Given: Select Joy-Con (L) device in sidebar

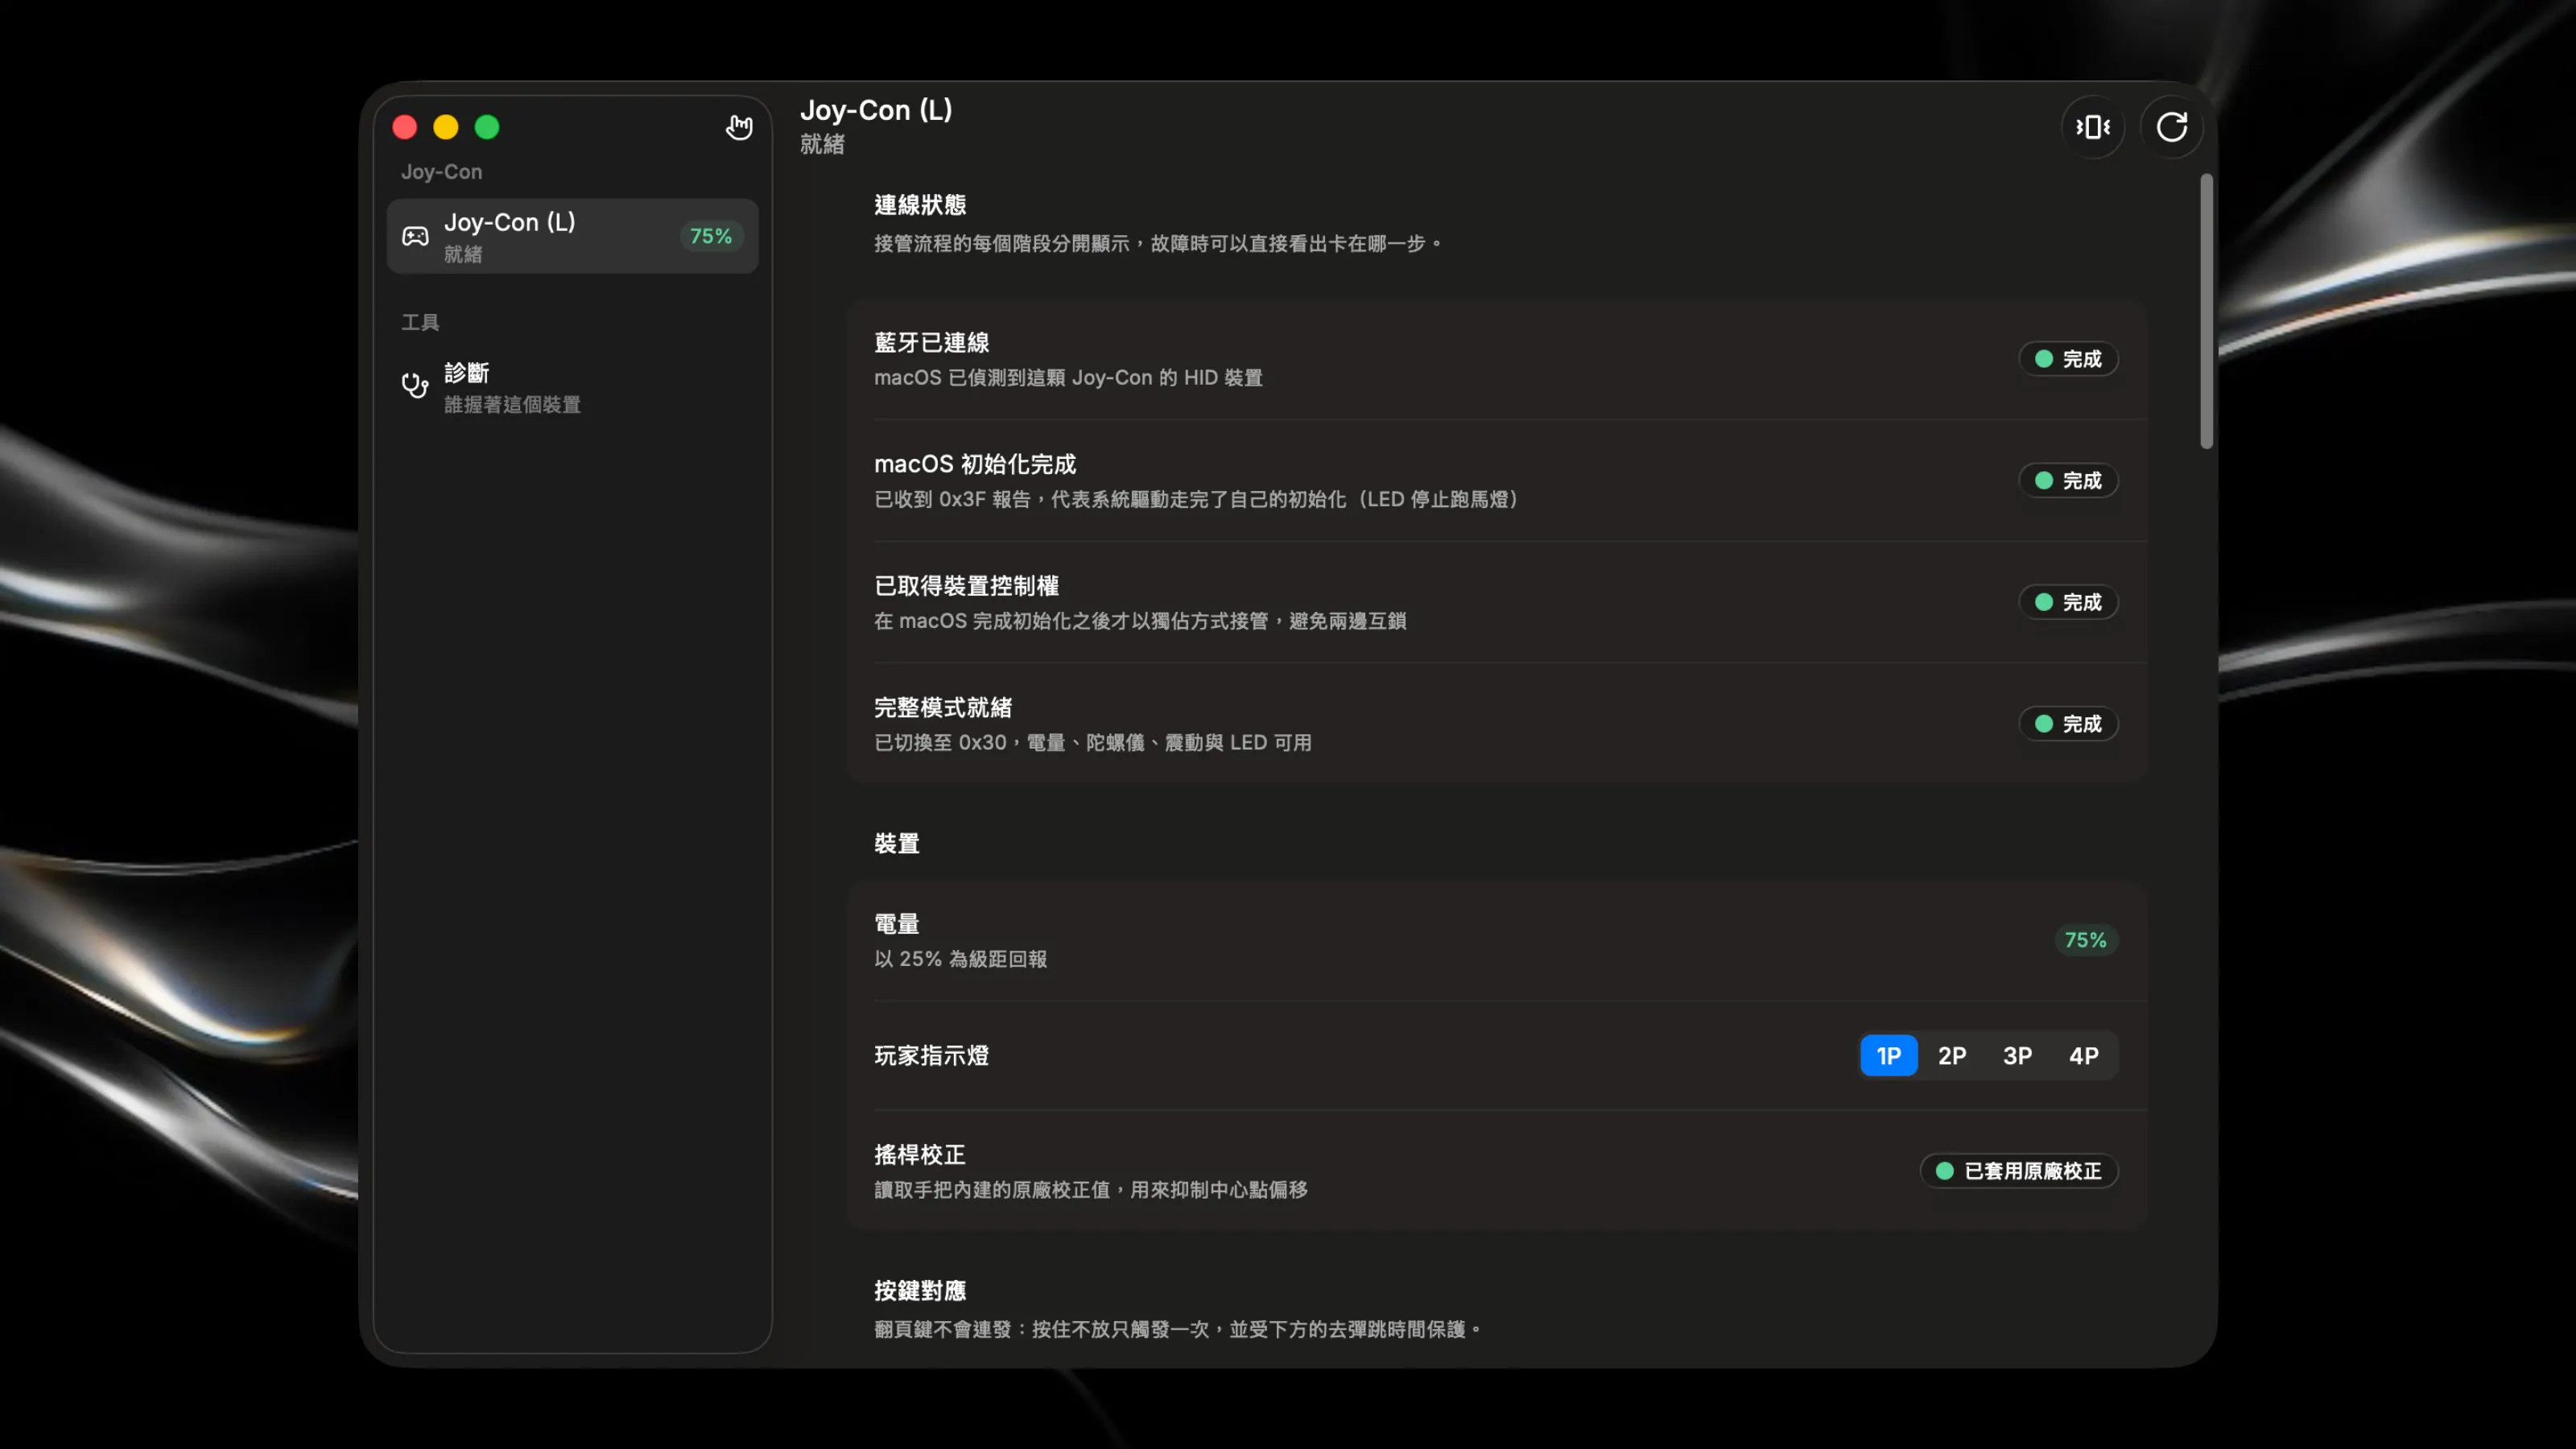Looking at the screenshot, I should click(x=572, y=236).
